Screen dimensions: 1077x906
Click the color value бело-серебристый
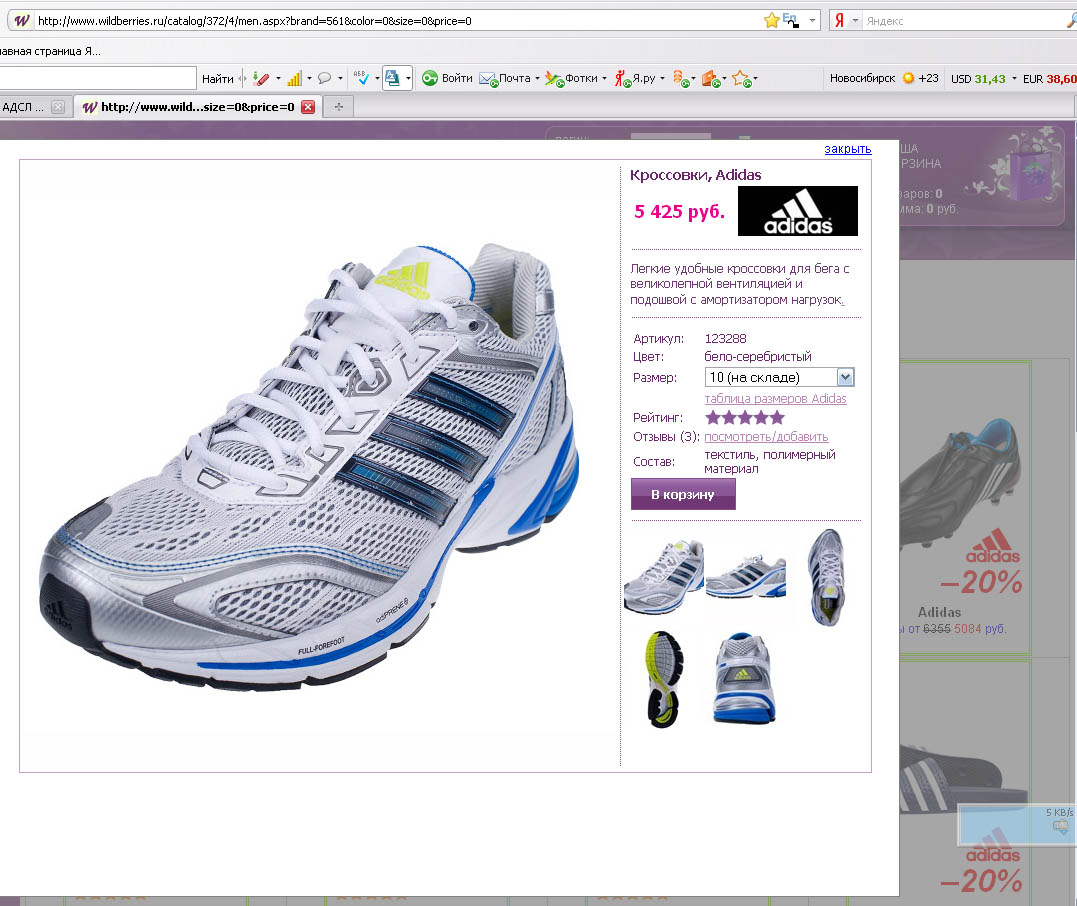click(758, 356)
